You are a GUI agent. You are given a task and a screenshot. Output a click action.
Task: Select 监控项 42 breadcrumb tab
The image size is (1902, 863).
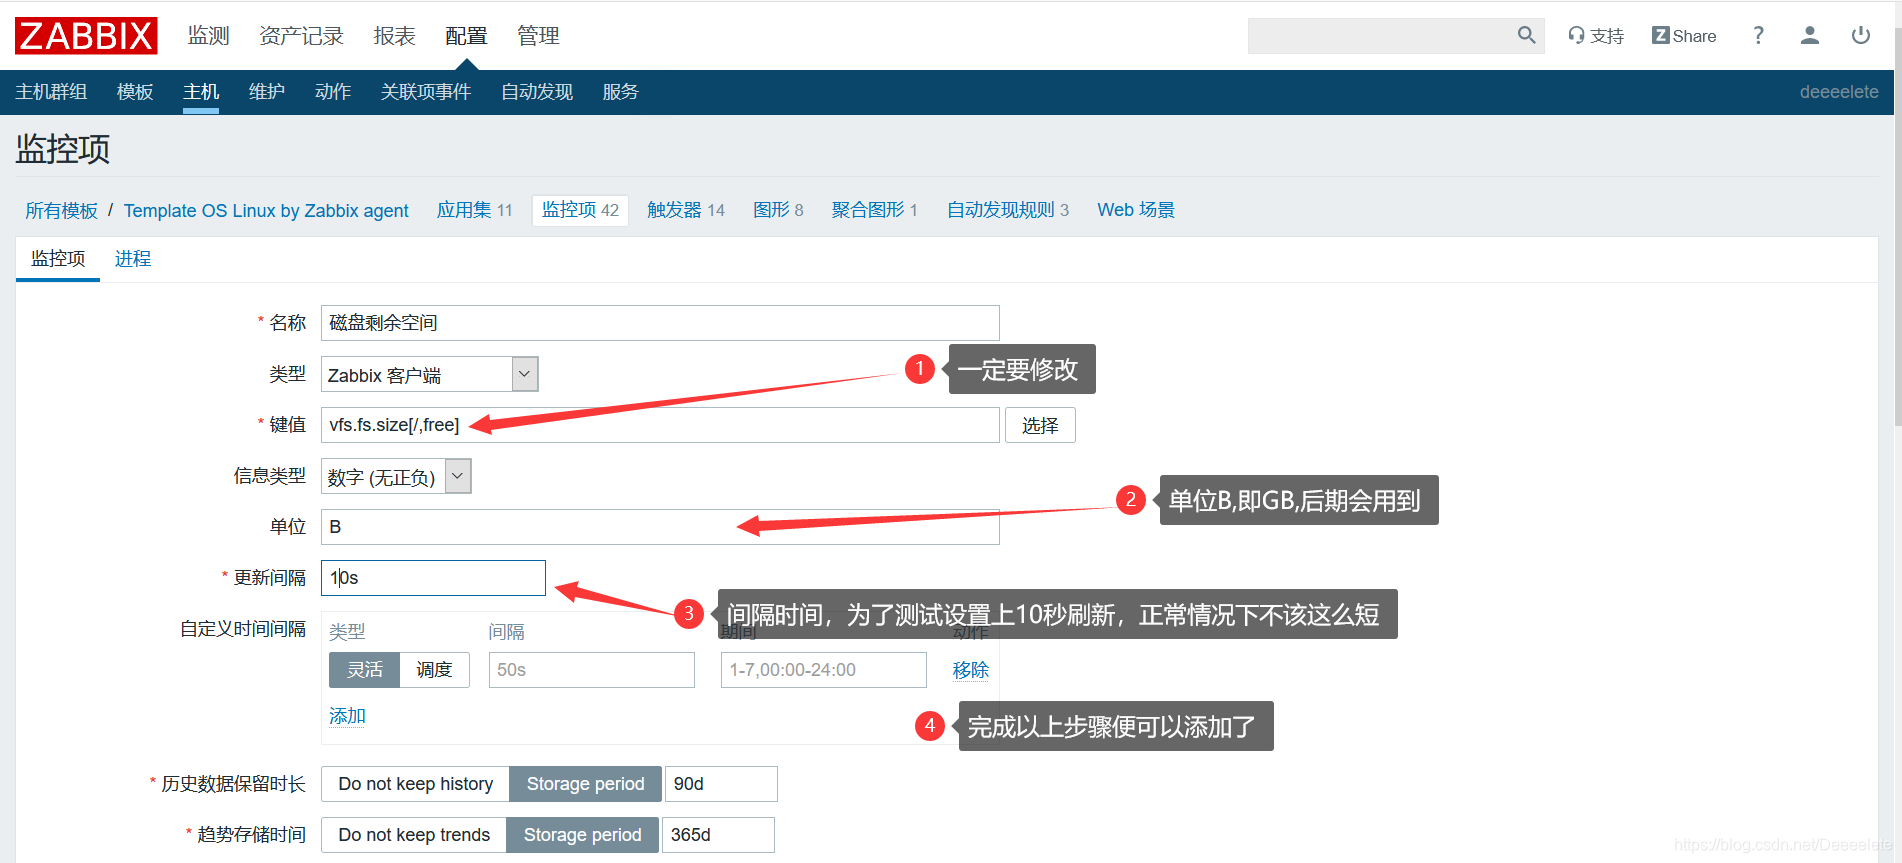coord(580,210)
